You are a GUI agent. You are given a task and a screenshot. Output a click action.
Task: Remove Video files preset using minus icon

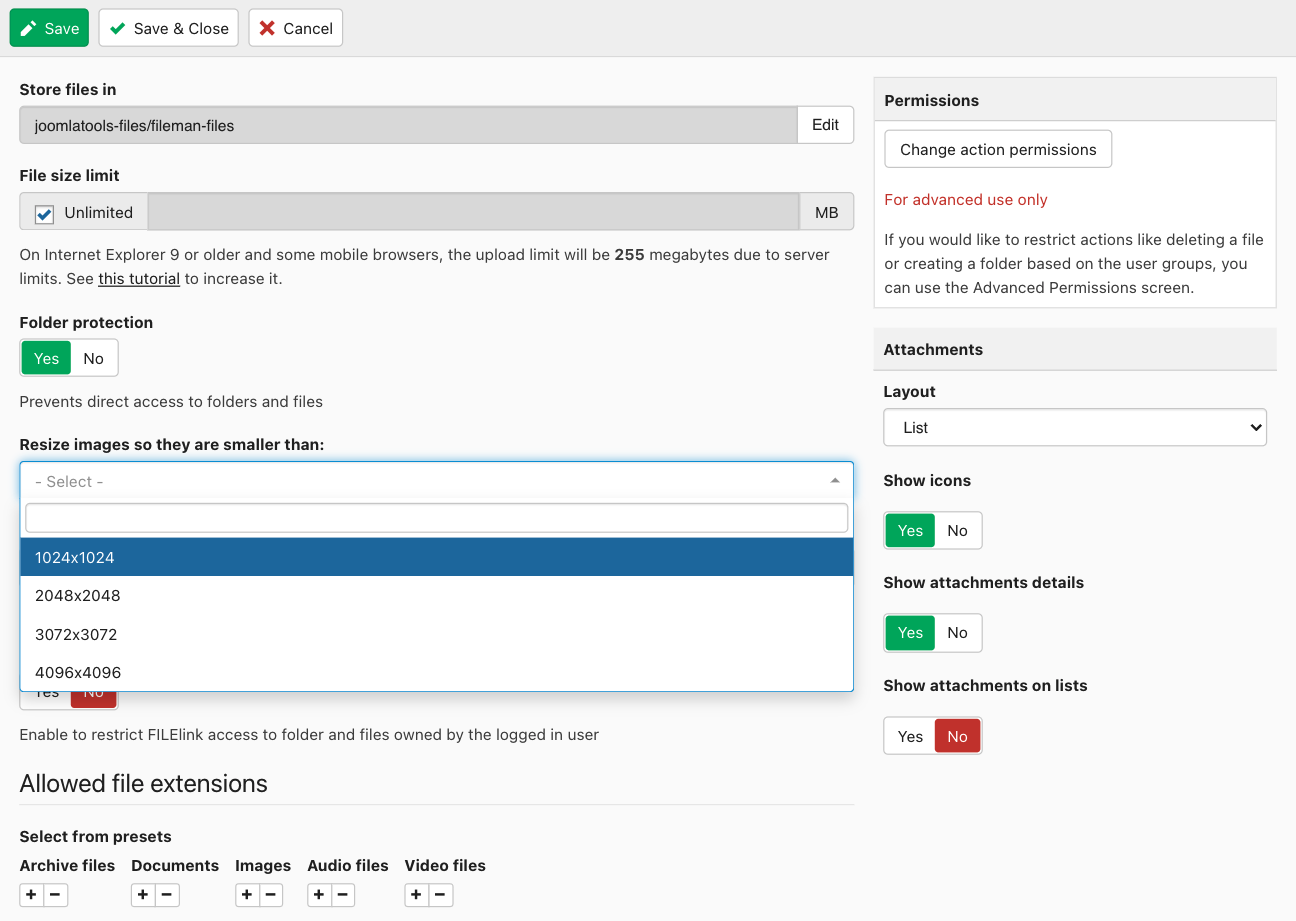(441, 895)
